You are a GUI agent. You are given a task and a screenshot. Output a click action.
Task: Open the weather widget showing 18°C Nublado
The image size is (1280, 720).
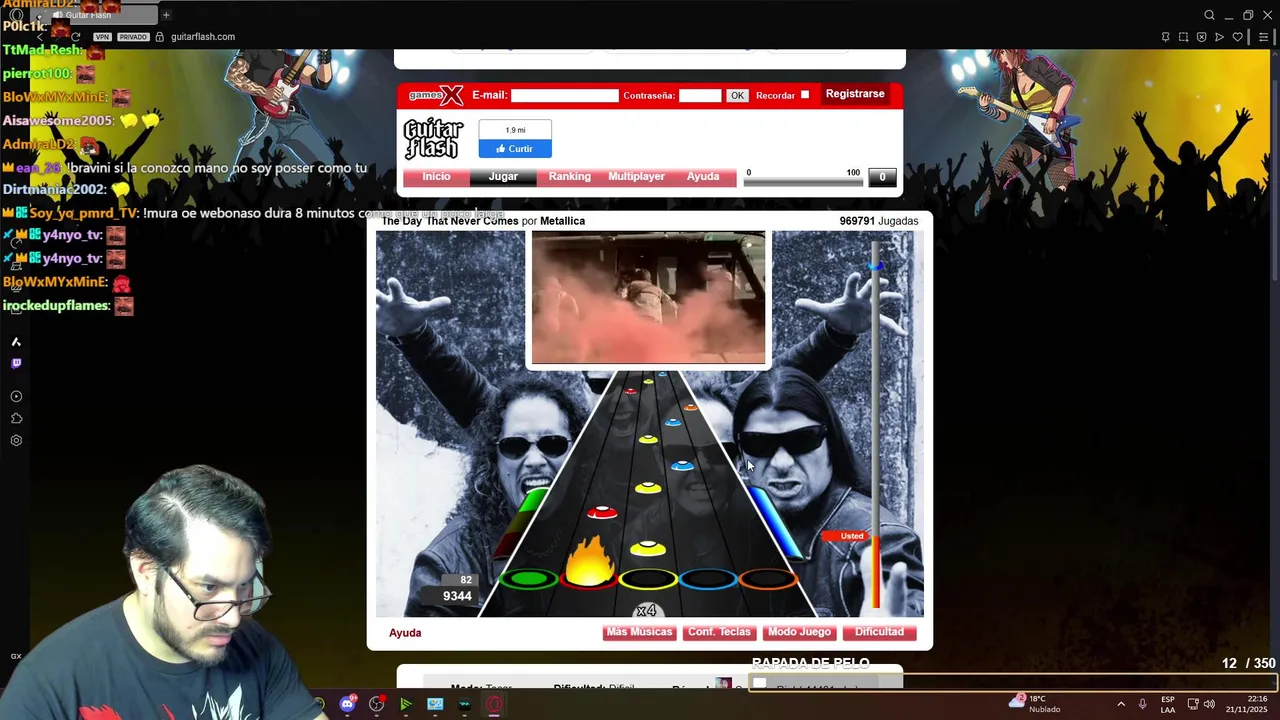pyautogui.click(x=1035, y=704)
